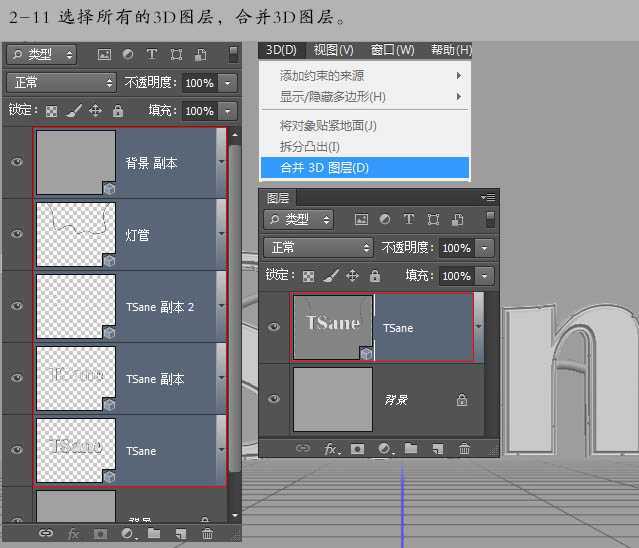Screen dimensions: 639x548
Task: Click pixel layer filter icon in left panel
Action: 104,55
